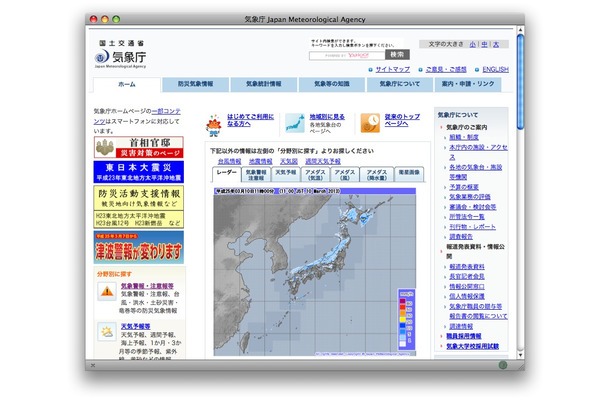Open the 東日本大震災 blue banner

pyautogui.click(x=138, y=172)
